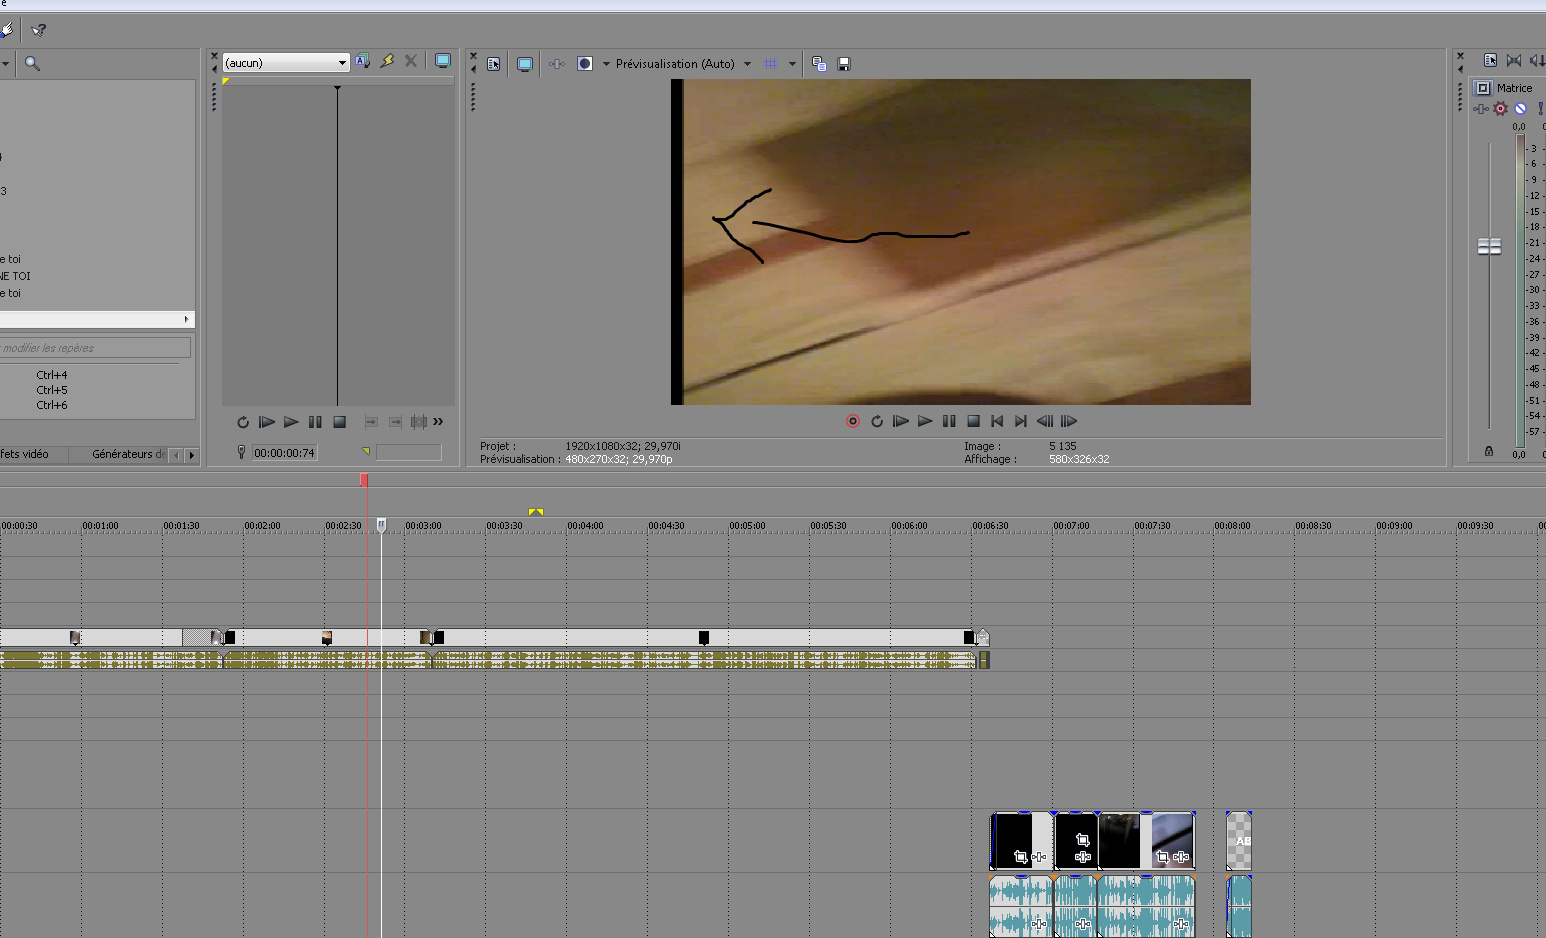Save snapshot to file icon
The image size is (1546, 938).
(844, 64)
